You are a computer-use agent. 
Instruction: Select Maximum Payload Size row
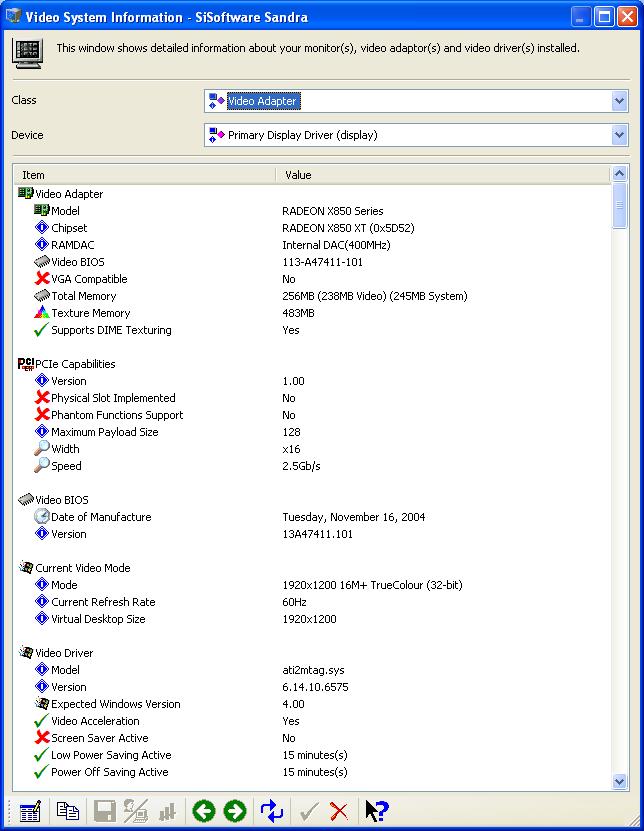click(x=312, y=432)
